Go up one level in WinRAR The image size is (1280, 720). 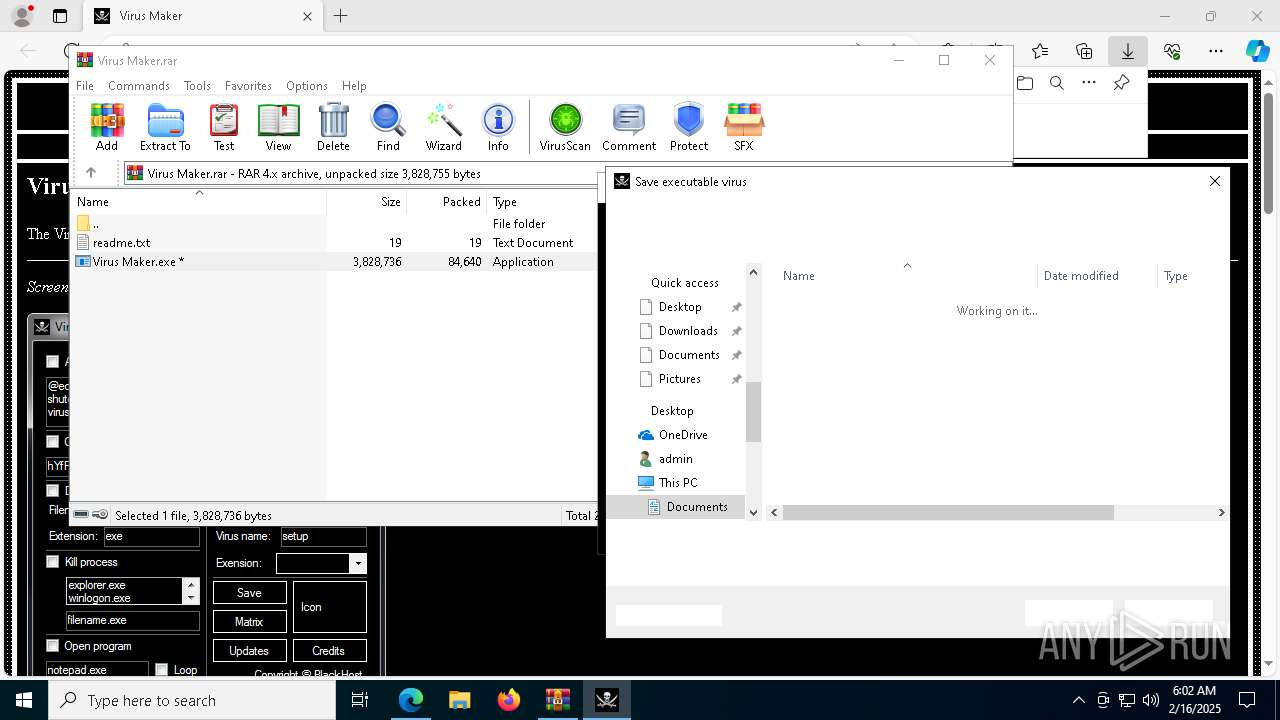click(91, 173)
